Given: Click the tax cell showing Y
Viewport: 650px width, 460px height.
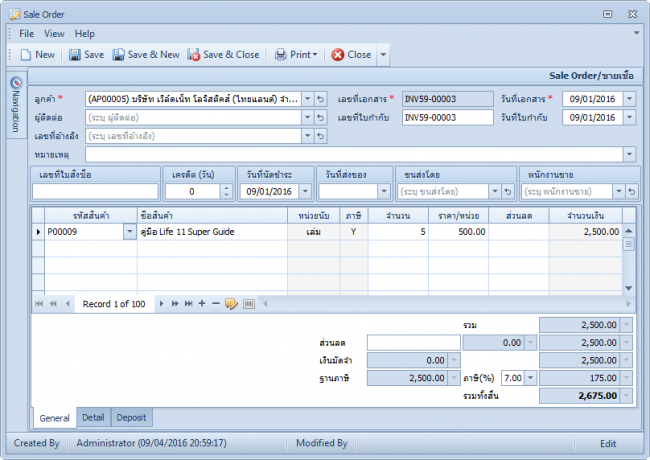Looking at the screenshot, I should pyautogui.click(x=354, y=232).
